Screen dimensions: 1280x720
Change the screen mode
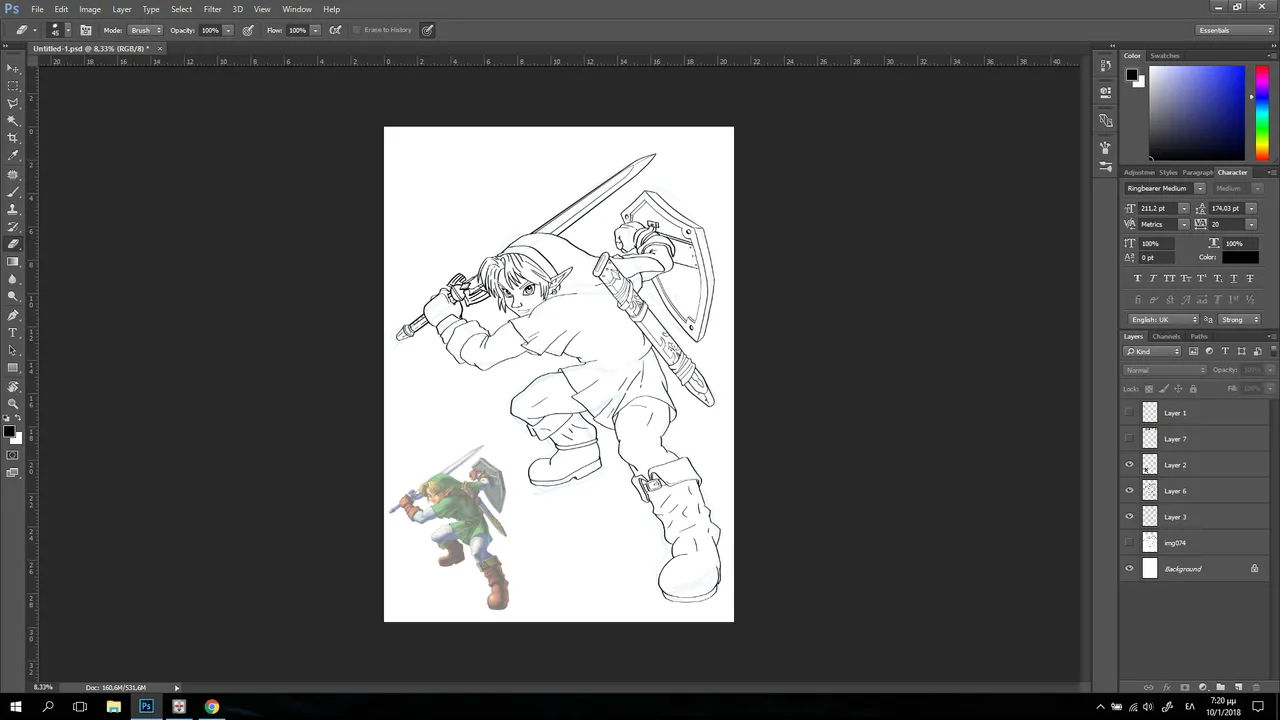tap(13, 473)
